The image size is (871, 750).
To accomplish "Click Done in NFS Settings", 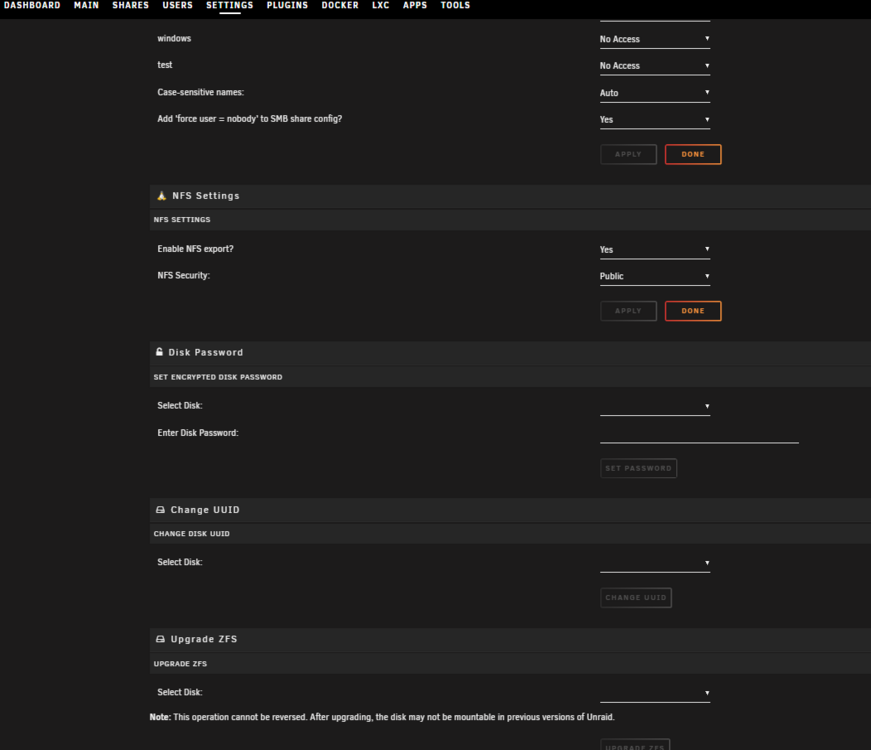I will tap(693, 311).
